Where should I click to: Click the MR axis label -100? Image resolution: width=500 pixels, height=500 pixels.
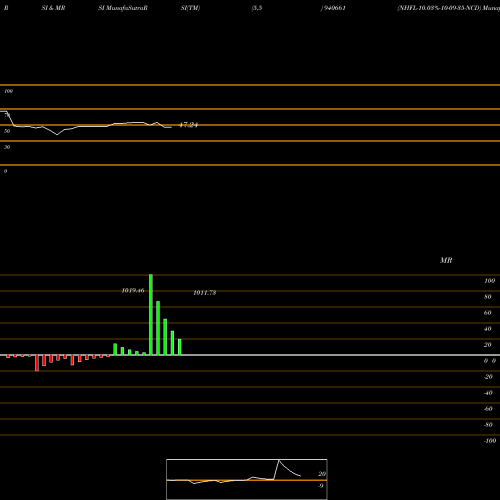[x=490, y=441]
